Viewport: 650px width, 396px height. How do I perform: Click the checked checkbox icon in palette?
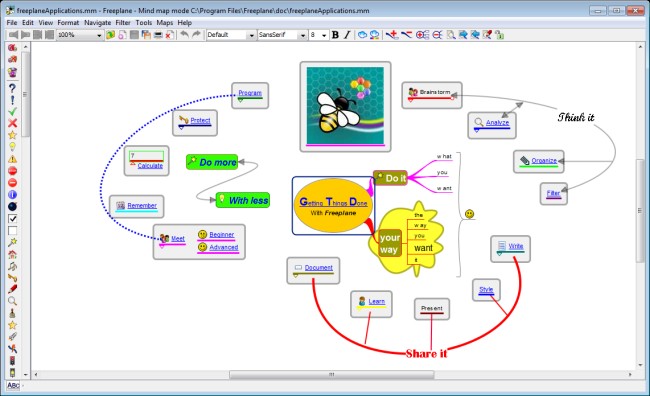(x=12, y=219)
